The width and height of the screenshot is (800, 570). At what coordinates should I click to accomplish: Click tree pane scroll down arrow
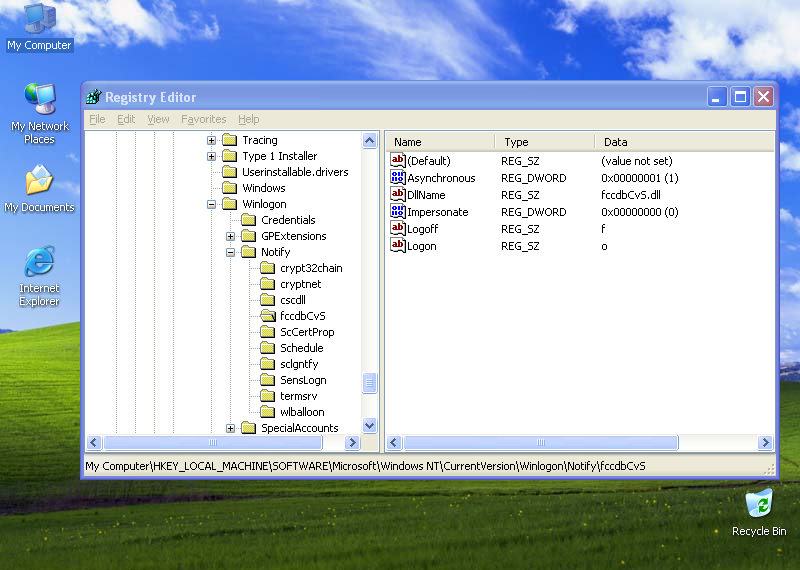(369, 425)
